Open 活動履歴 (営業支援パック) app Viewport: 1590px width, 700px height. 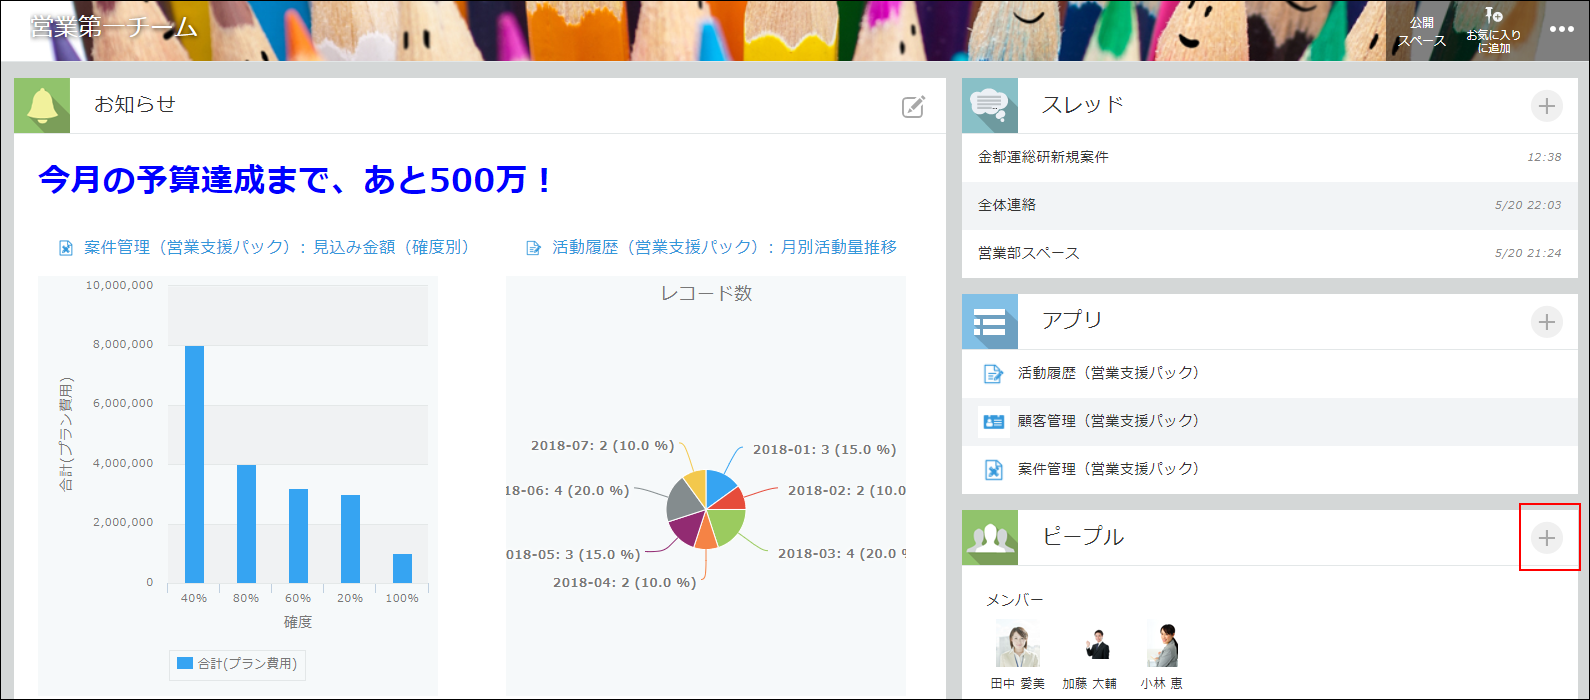(1108, 373)
